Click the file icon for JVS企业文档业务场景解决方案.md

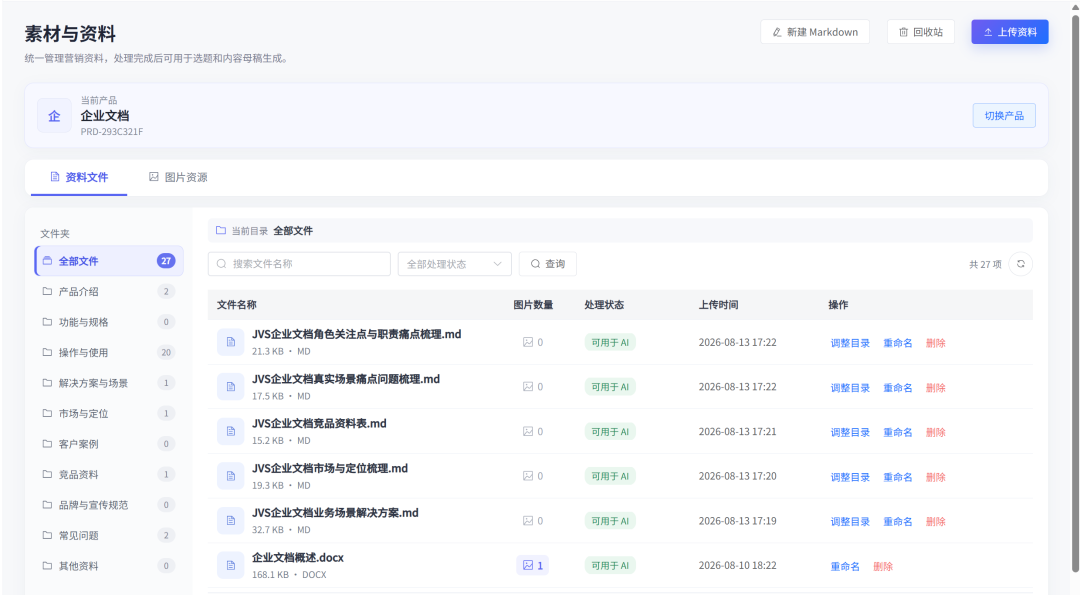coord(231,521)
